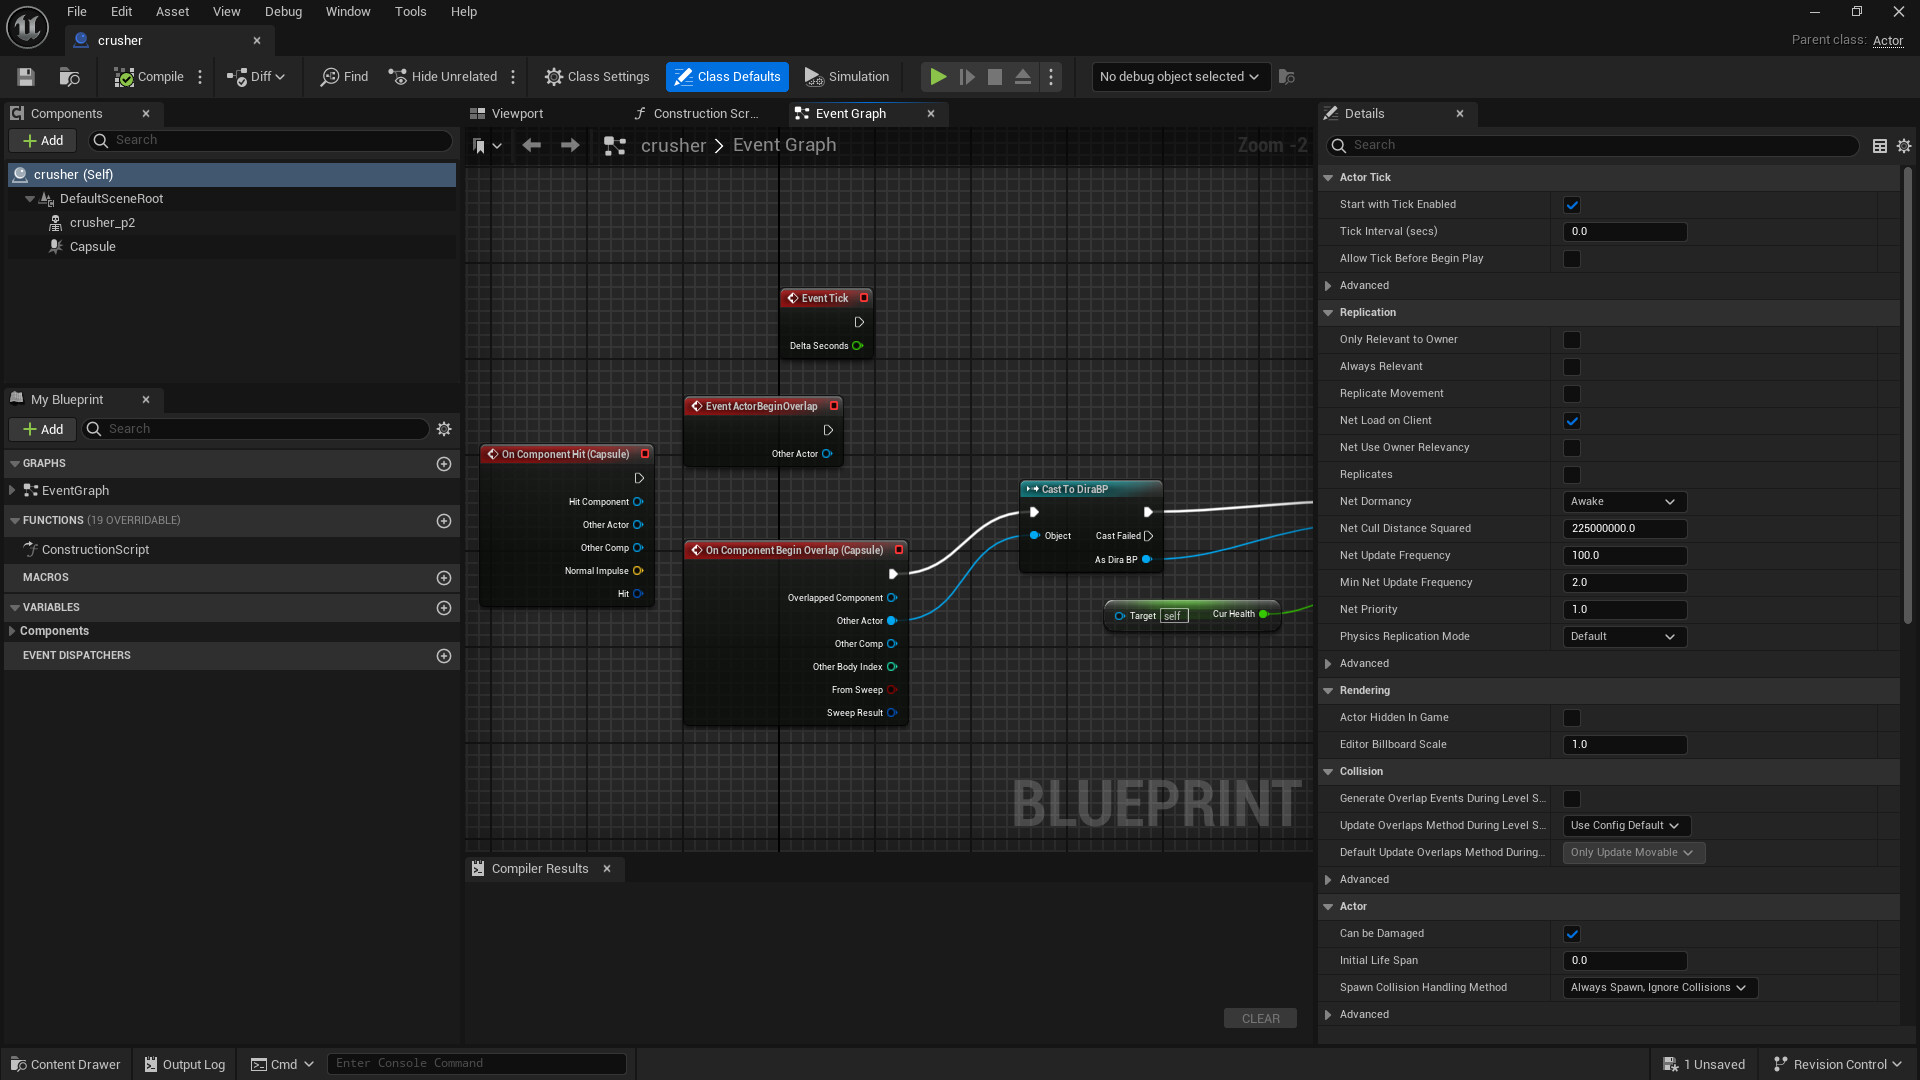Click the Compile button

click(x=149, y=77)
